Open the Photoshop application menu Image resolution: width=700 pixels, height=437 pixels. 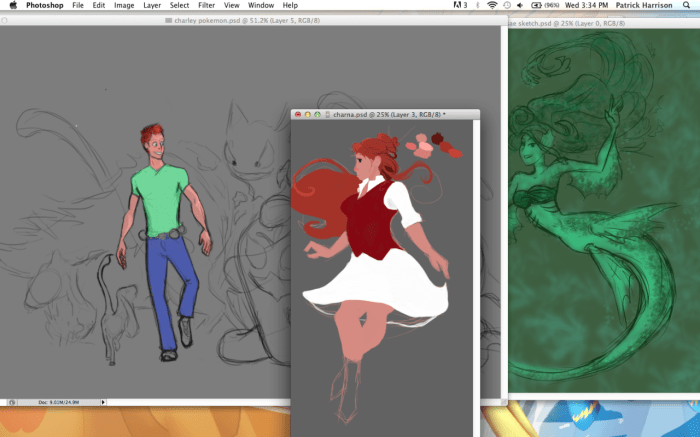click(44, 6)
